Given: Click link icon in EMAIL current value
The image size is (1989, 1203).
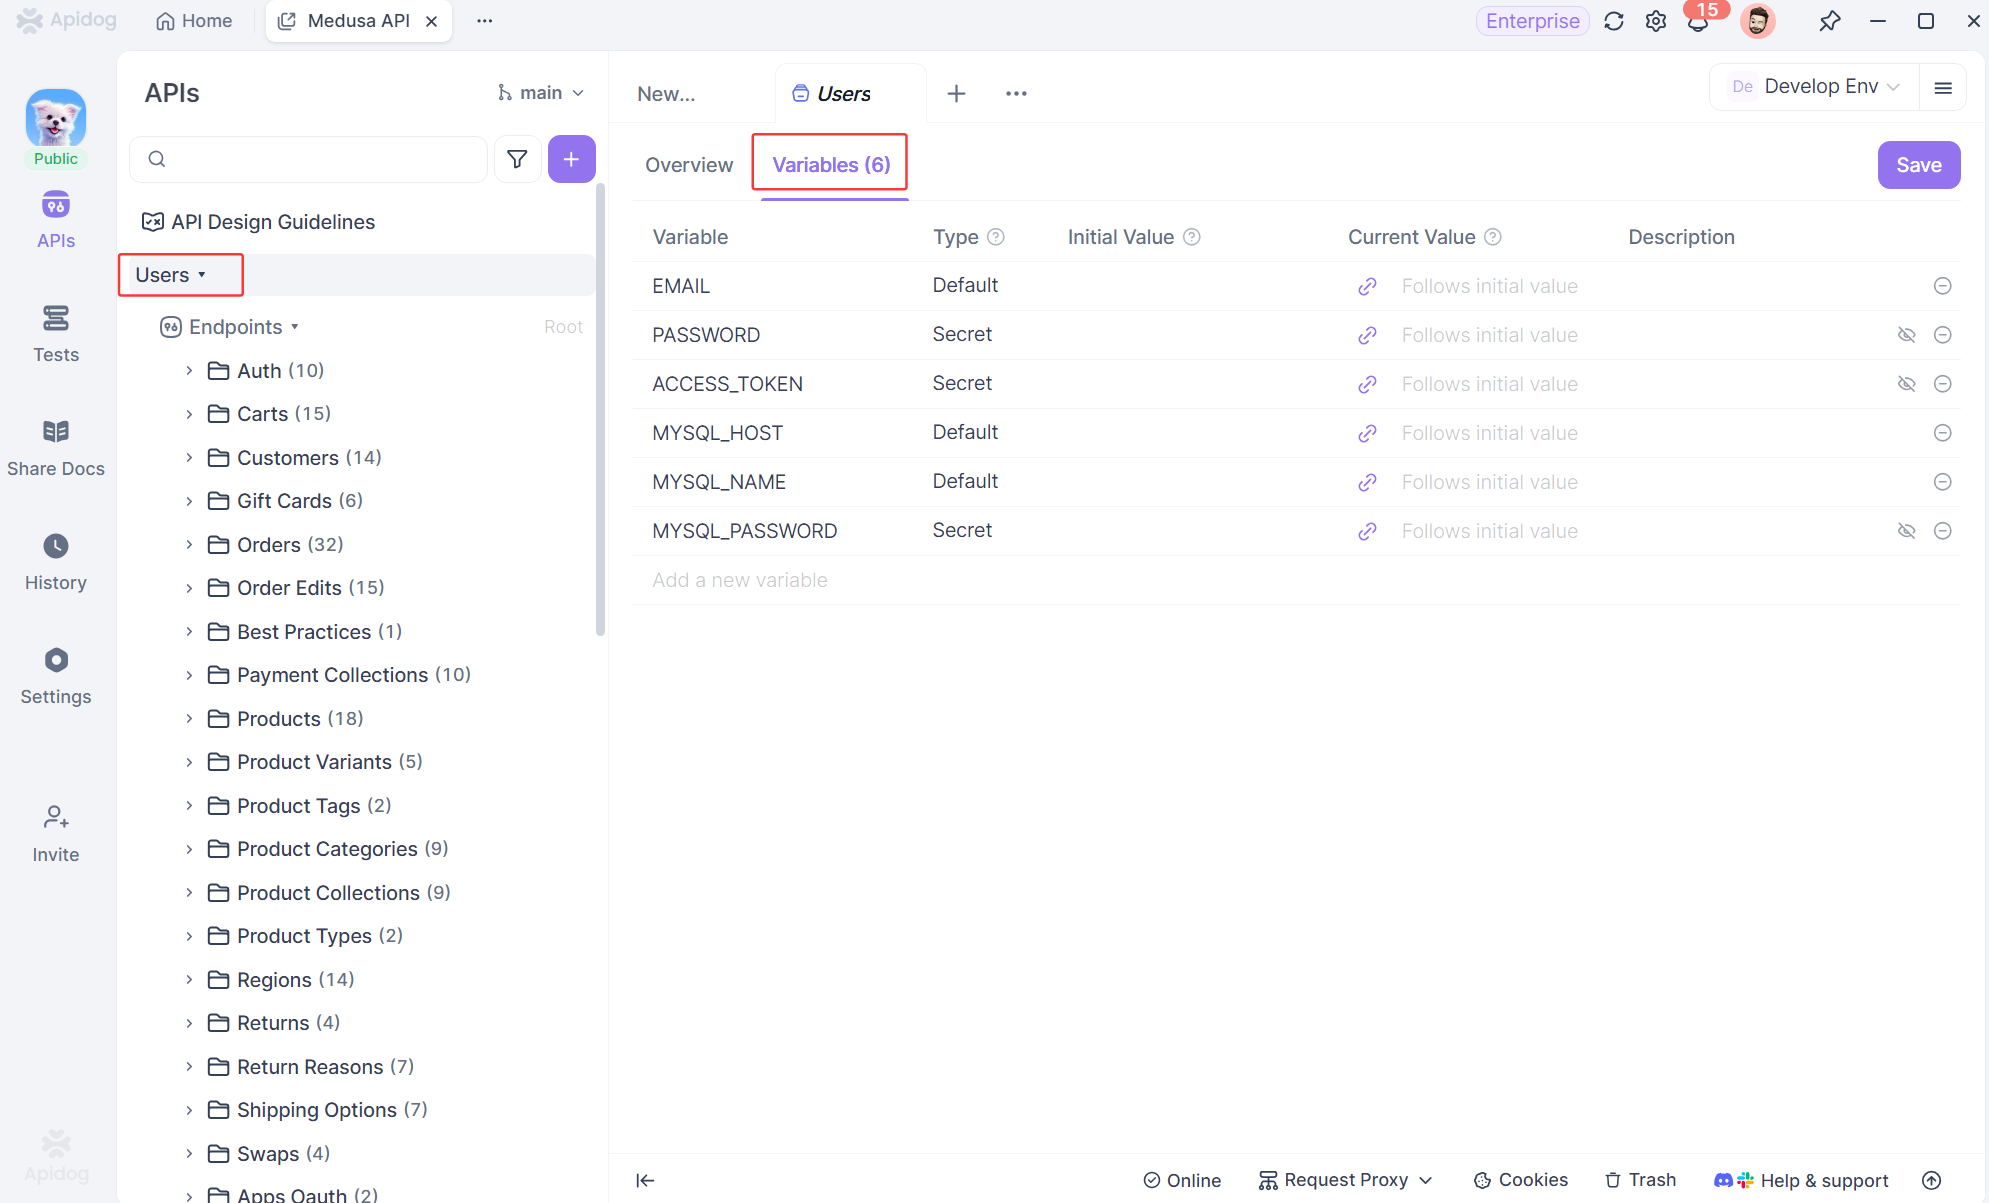Looking at the screenshot, I should coord(1367,286).
